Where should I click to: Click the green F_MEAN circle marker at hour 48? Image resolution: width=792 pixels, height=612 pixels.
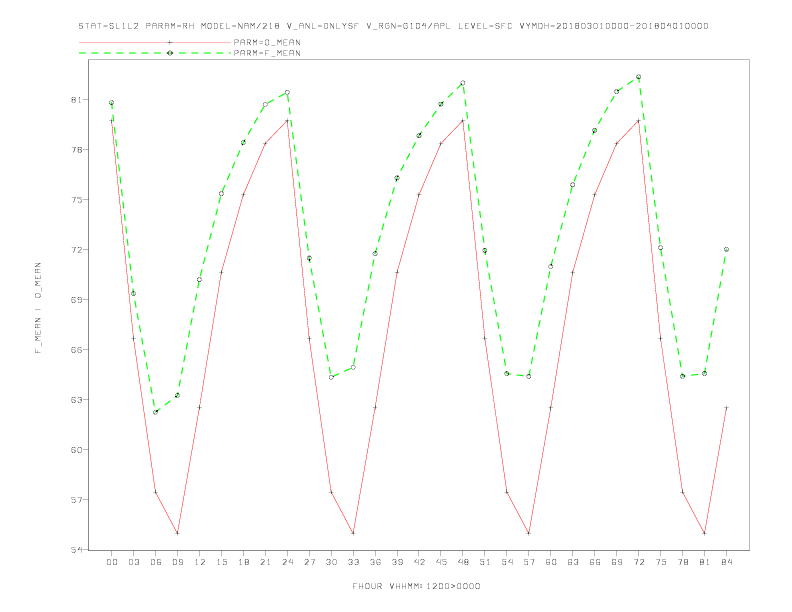click(x=463, y=83)
